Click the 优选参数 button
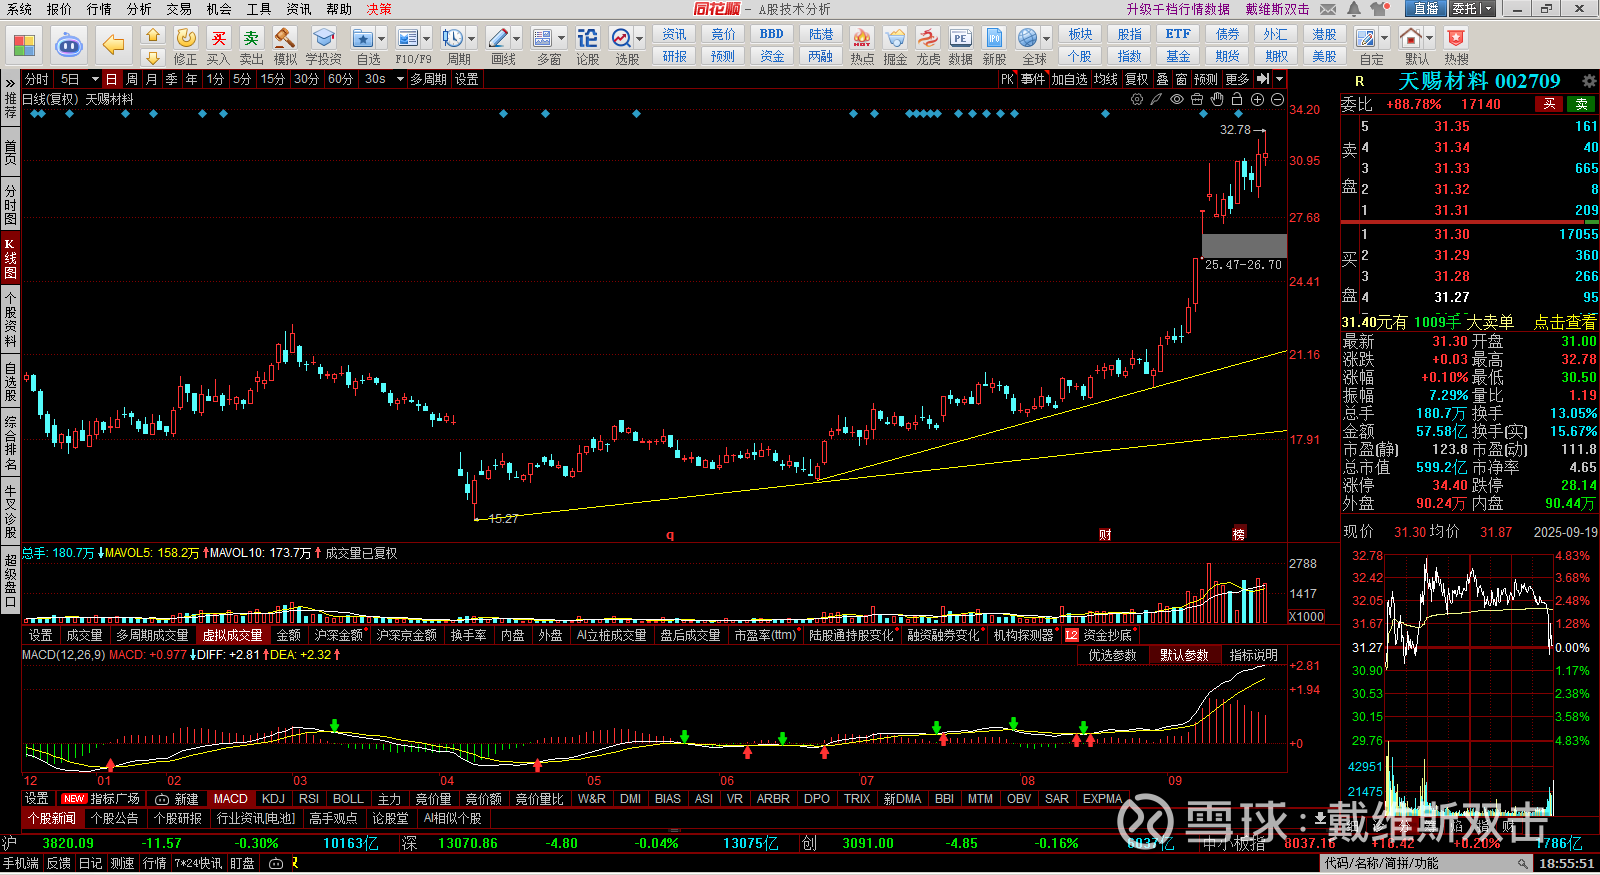 point(1113,655)
